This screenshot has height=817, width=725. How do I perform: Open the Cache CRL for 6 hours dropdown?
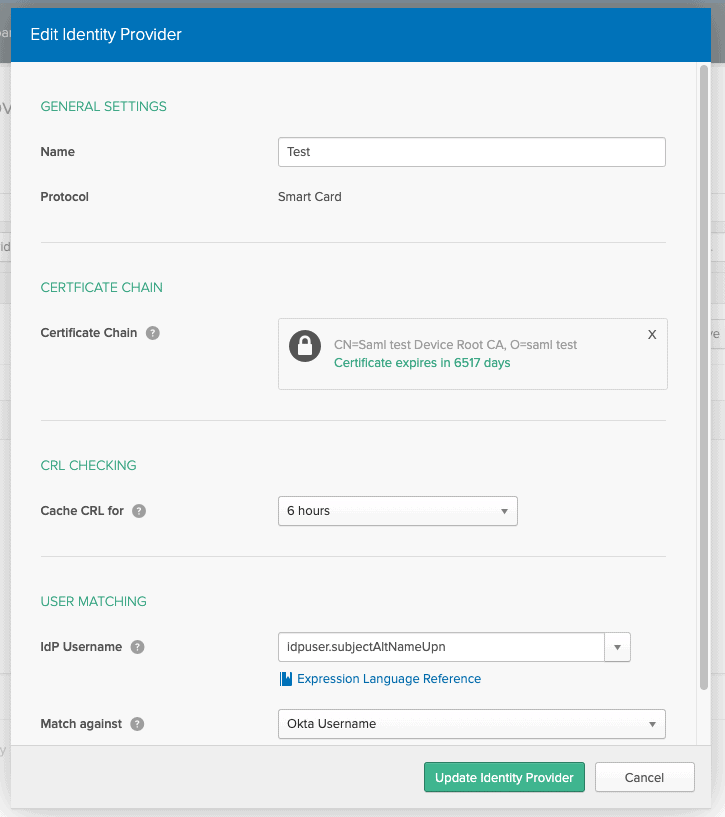[397, 511]
